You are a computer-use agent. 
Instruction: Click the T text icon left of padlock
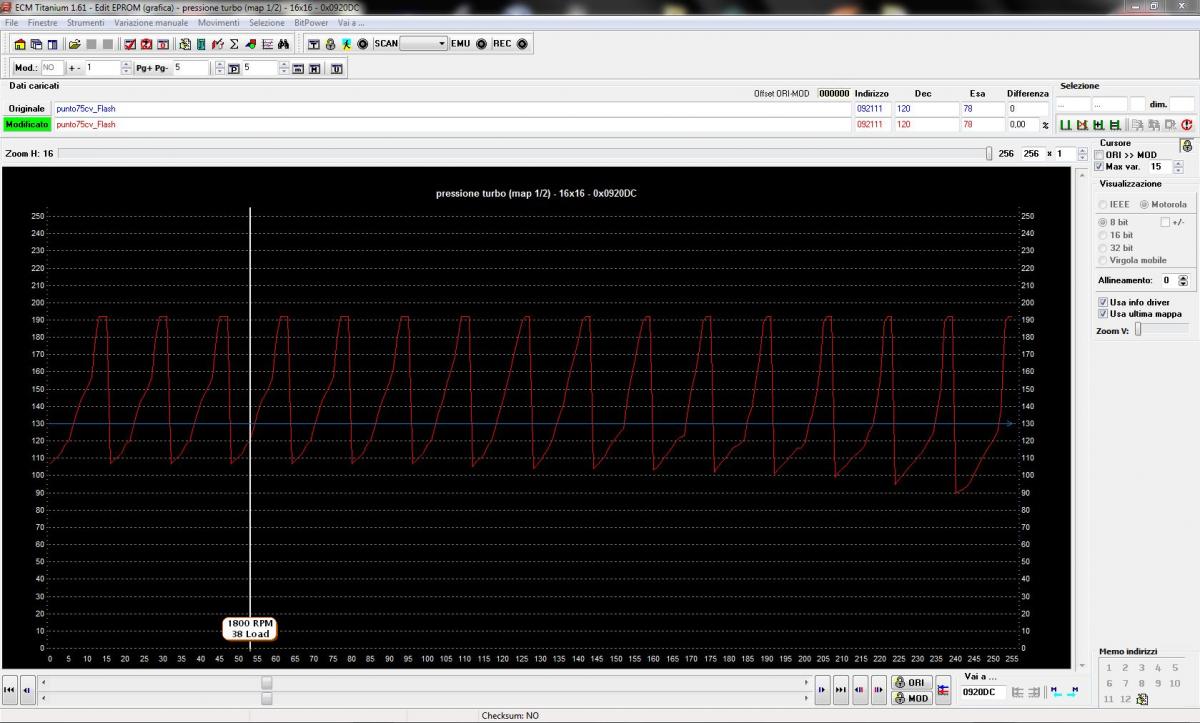[x=313, y=44]
